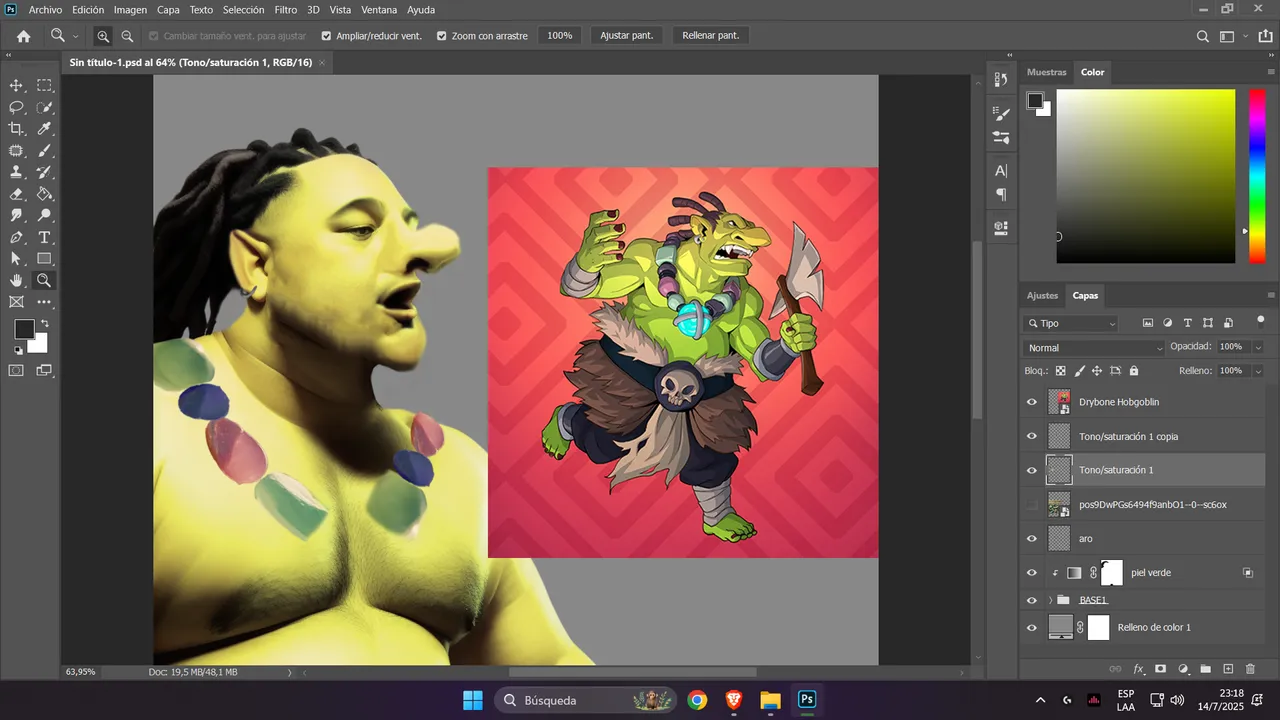Hide the aro layer
The width and height of the screenshot is (1280, 720).
tap(1032, 539)
